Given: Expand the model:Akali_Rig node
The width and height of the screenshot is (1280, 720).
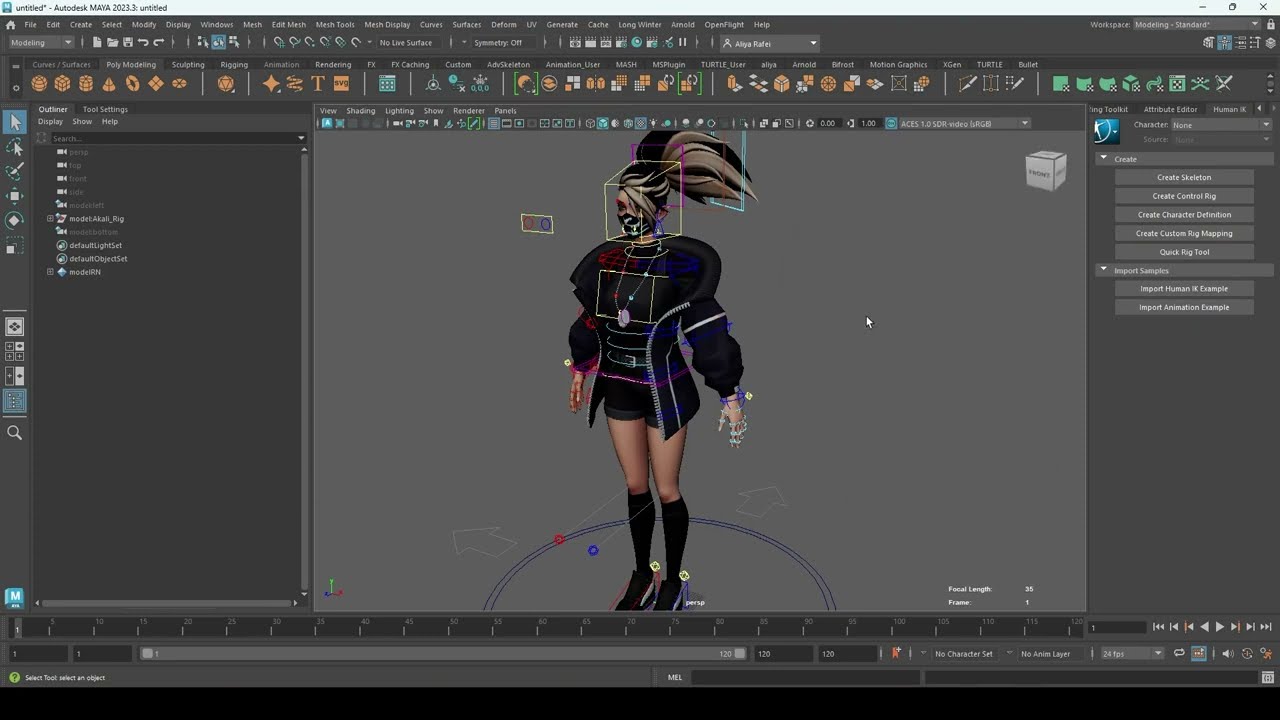Looking at the screenshot, I should (x=50, y=218).
